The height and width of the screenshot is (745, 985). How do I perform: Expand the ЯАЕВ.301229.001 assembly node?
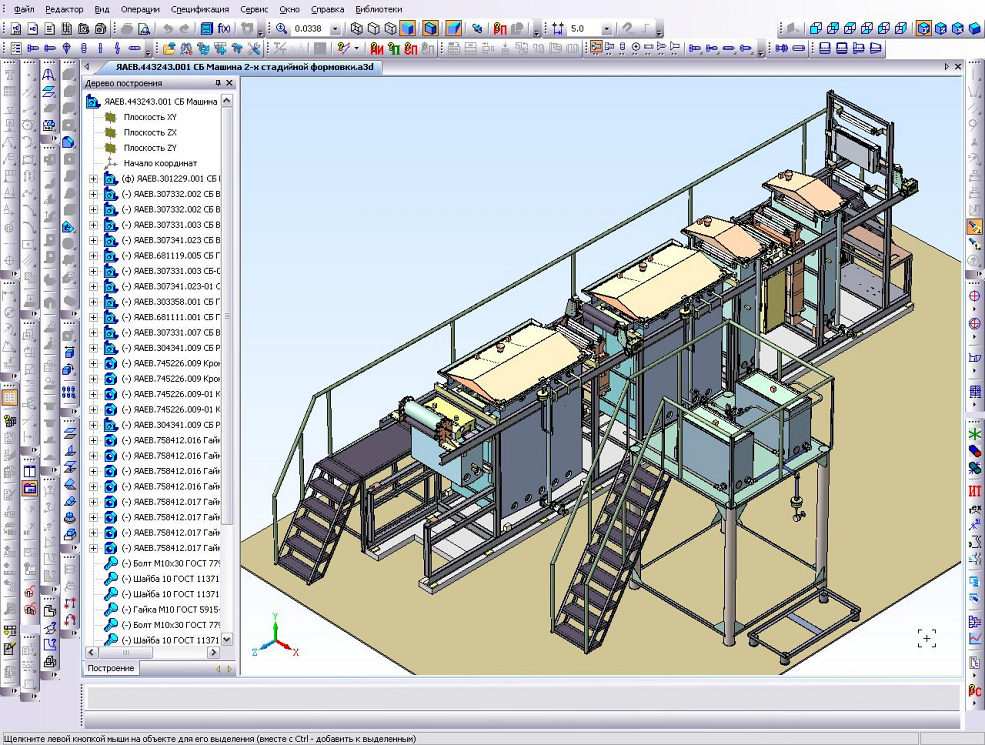click(x=94, y=179)
